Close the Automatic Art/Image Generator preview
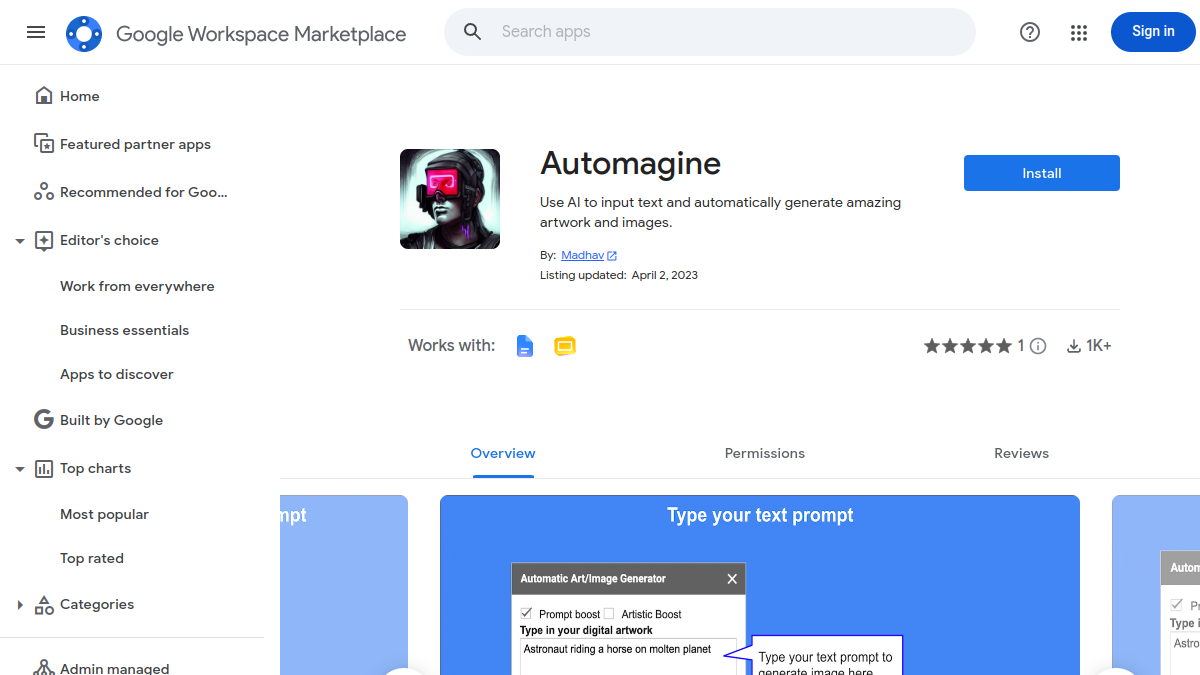Viewport: 1200px width, 675px height. (732, 579)
